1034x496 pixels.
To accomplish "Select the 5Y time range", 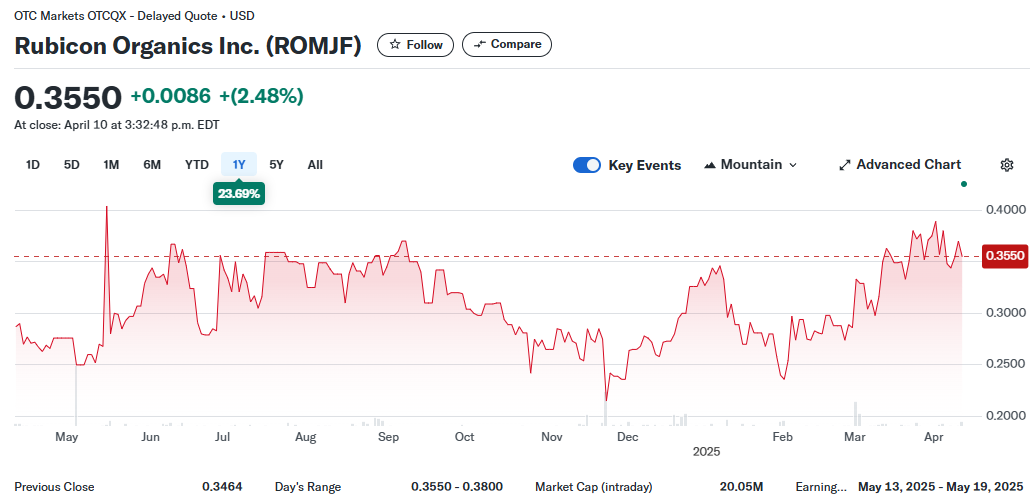I will (x=276, y=165).
